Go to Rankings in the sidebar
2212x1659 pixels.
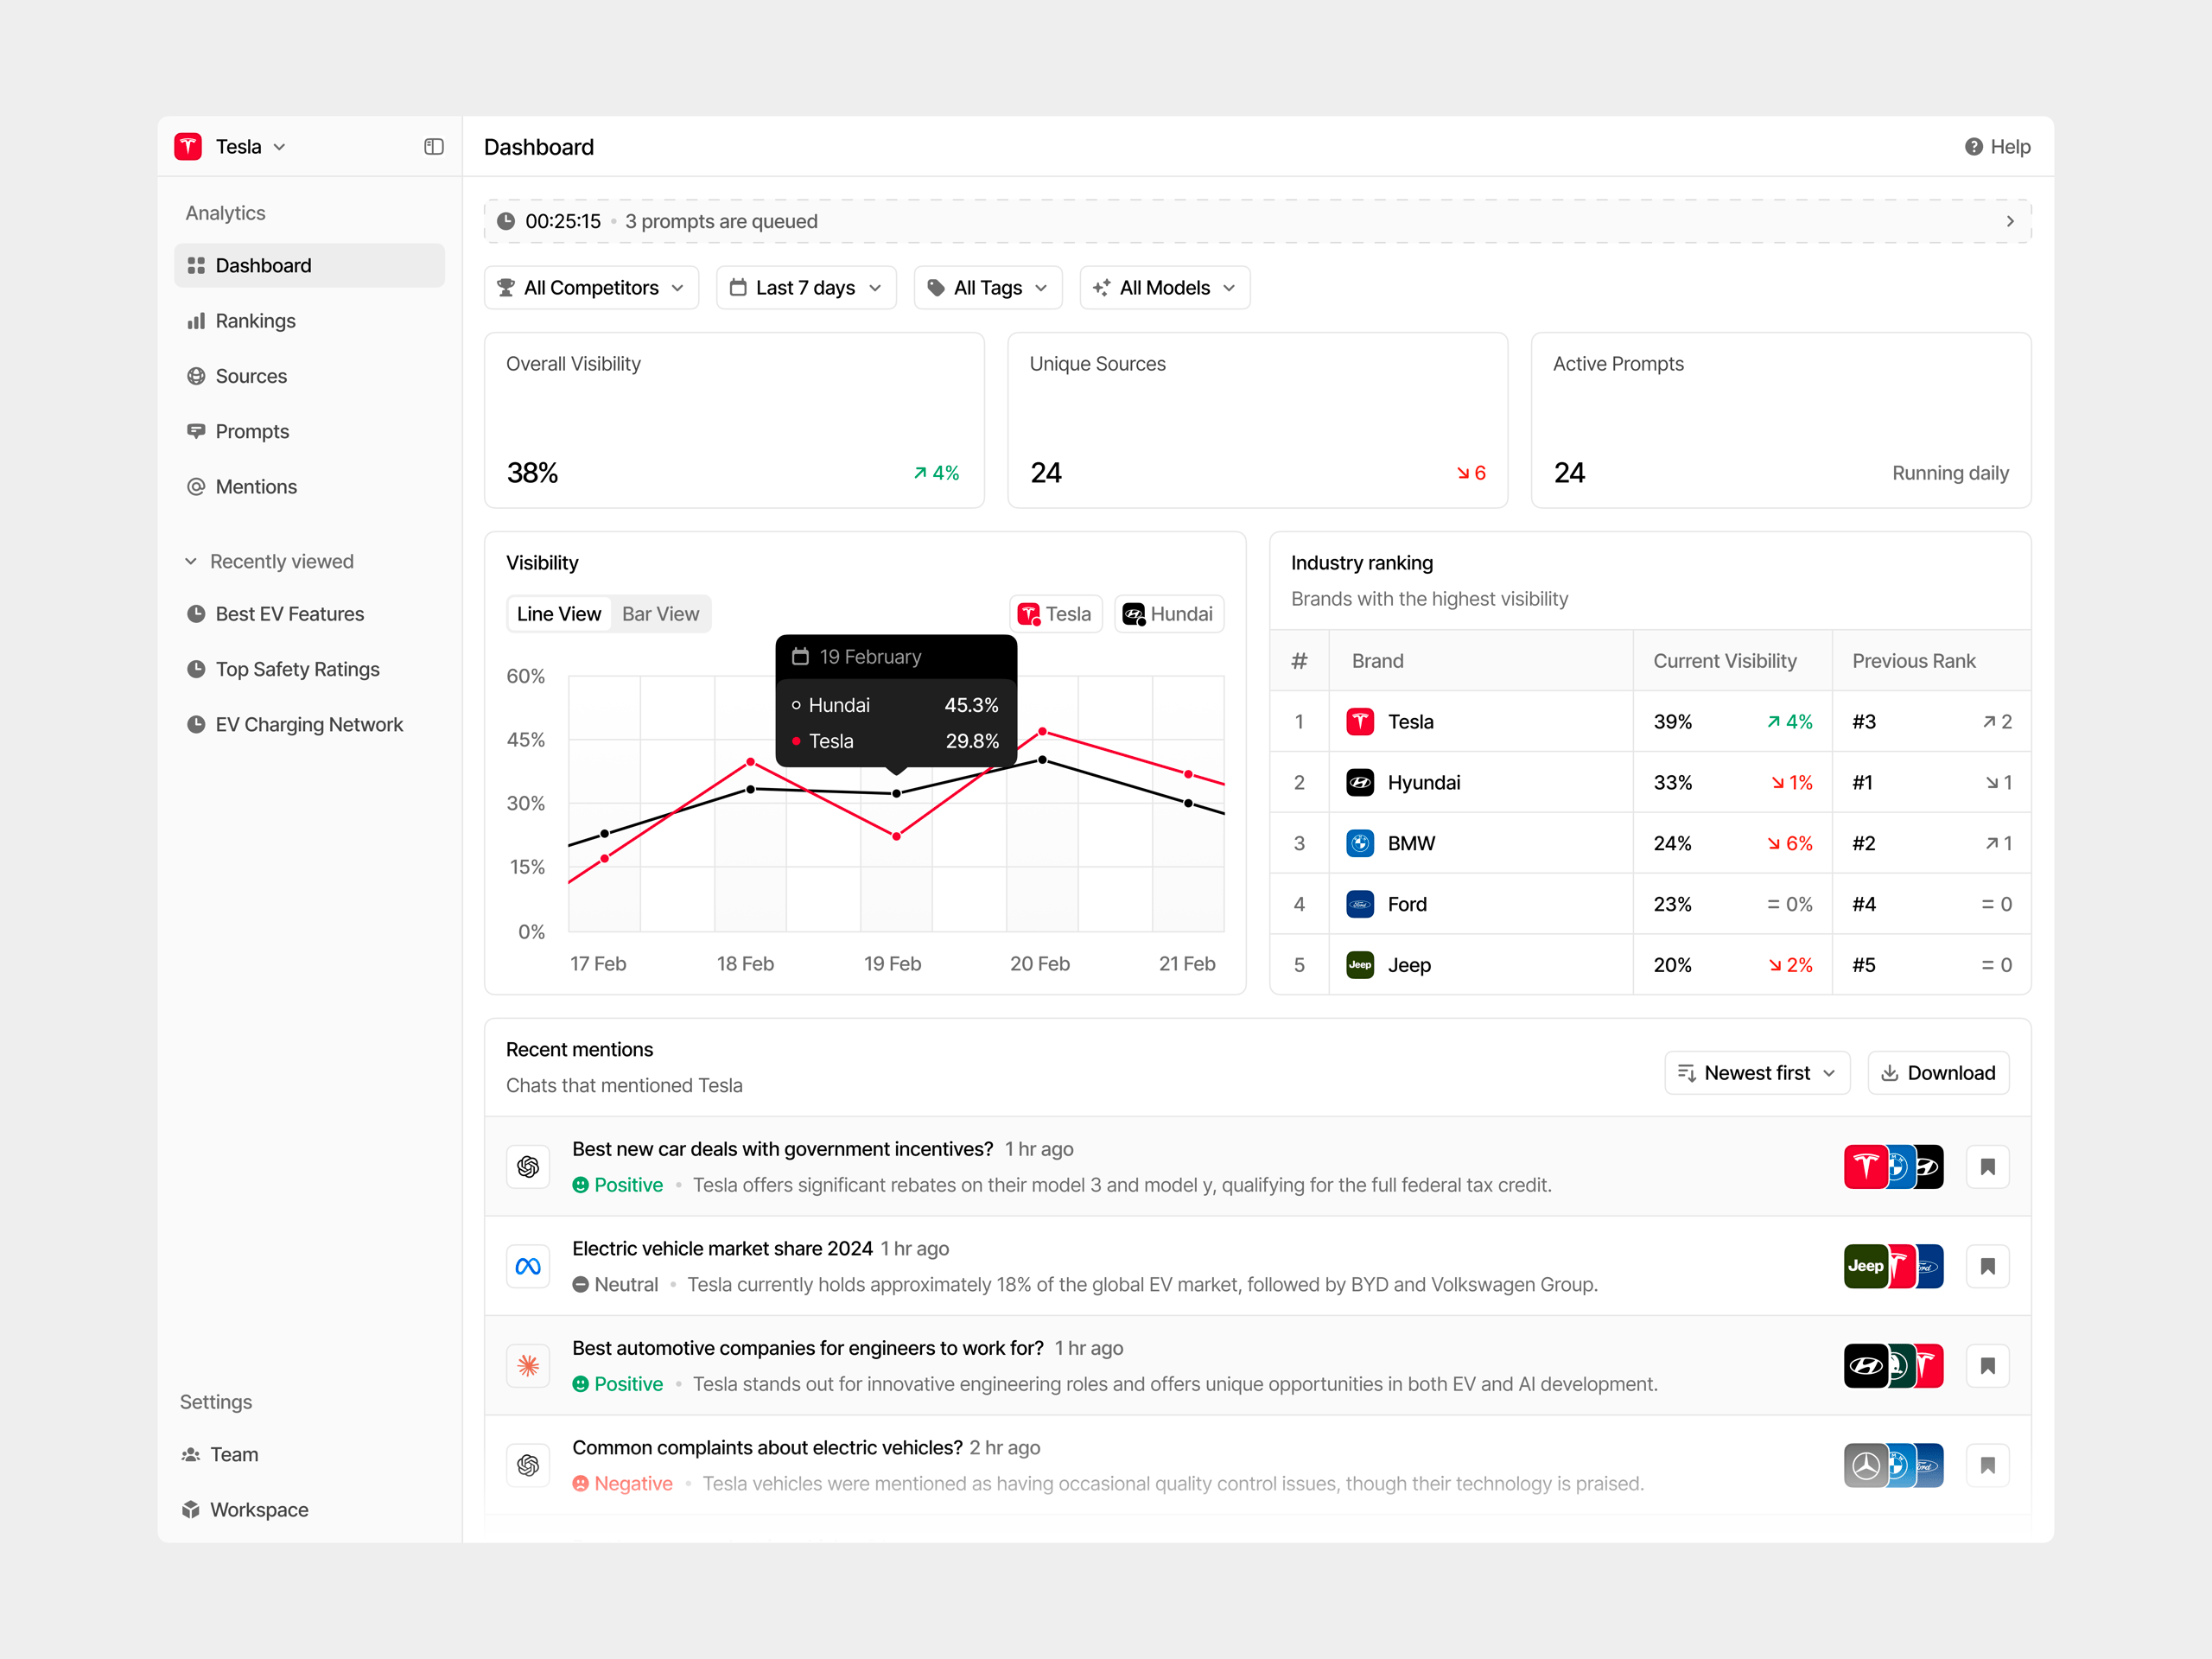[x=309, y=321]
